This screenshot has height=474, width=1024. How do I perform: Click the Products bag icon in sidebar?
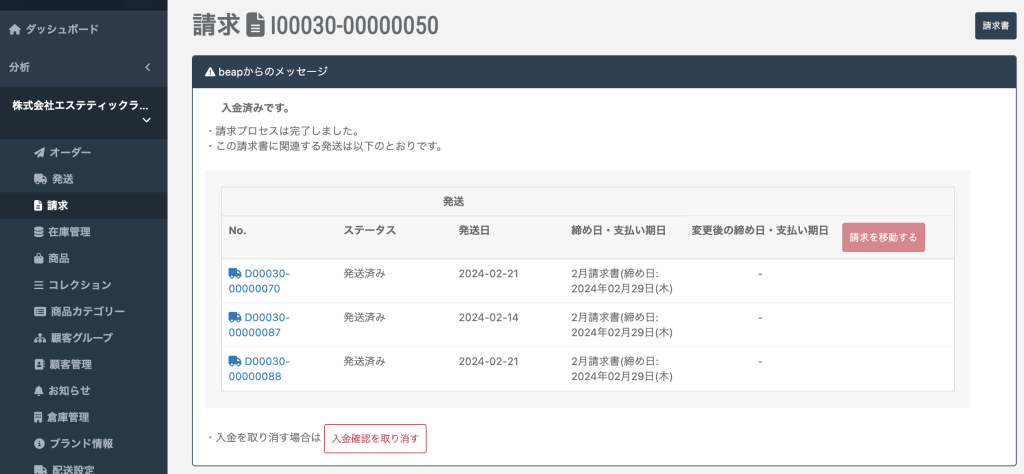pos(39,259)
